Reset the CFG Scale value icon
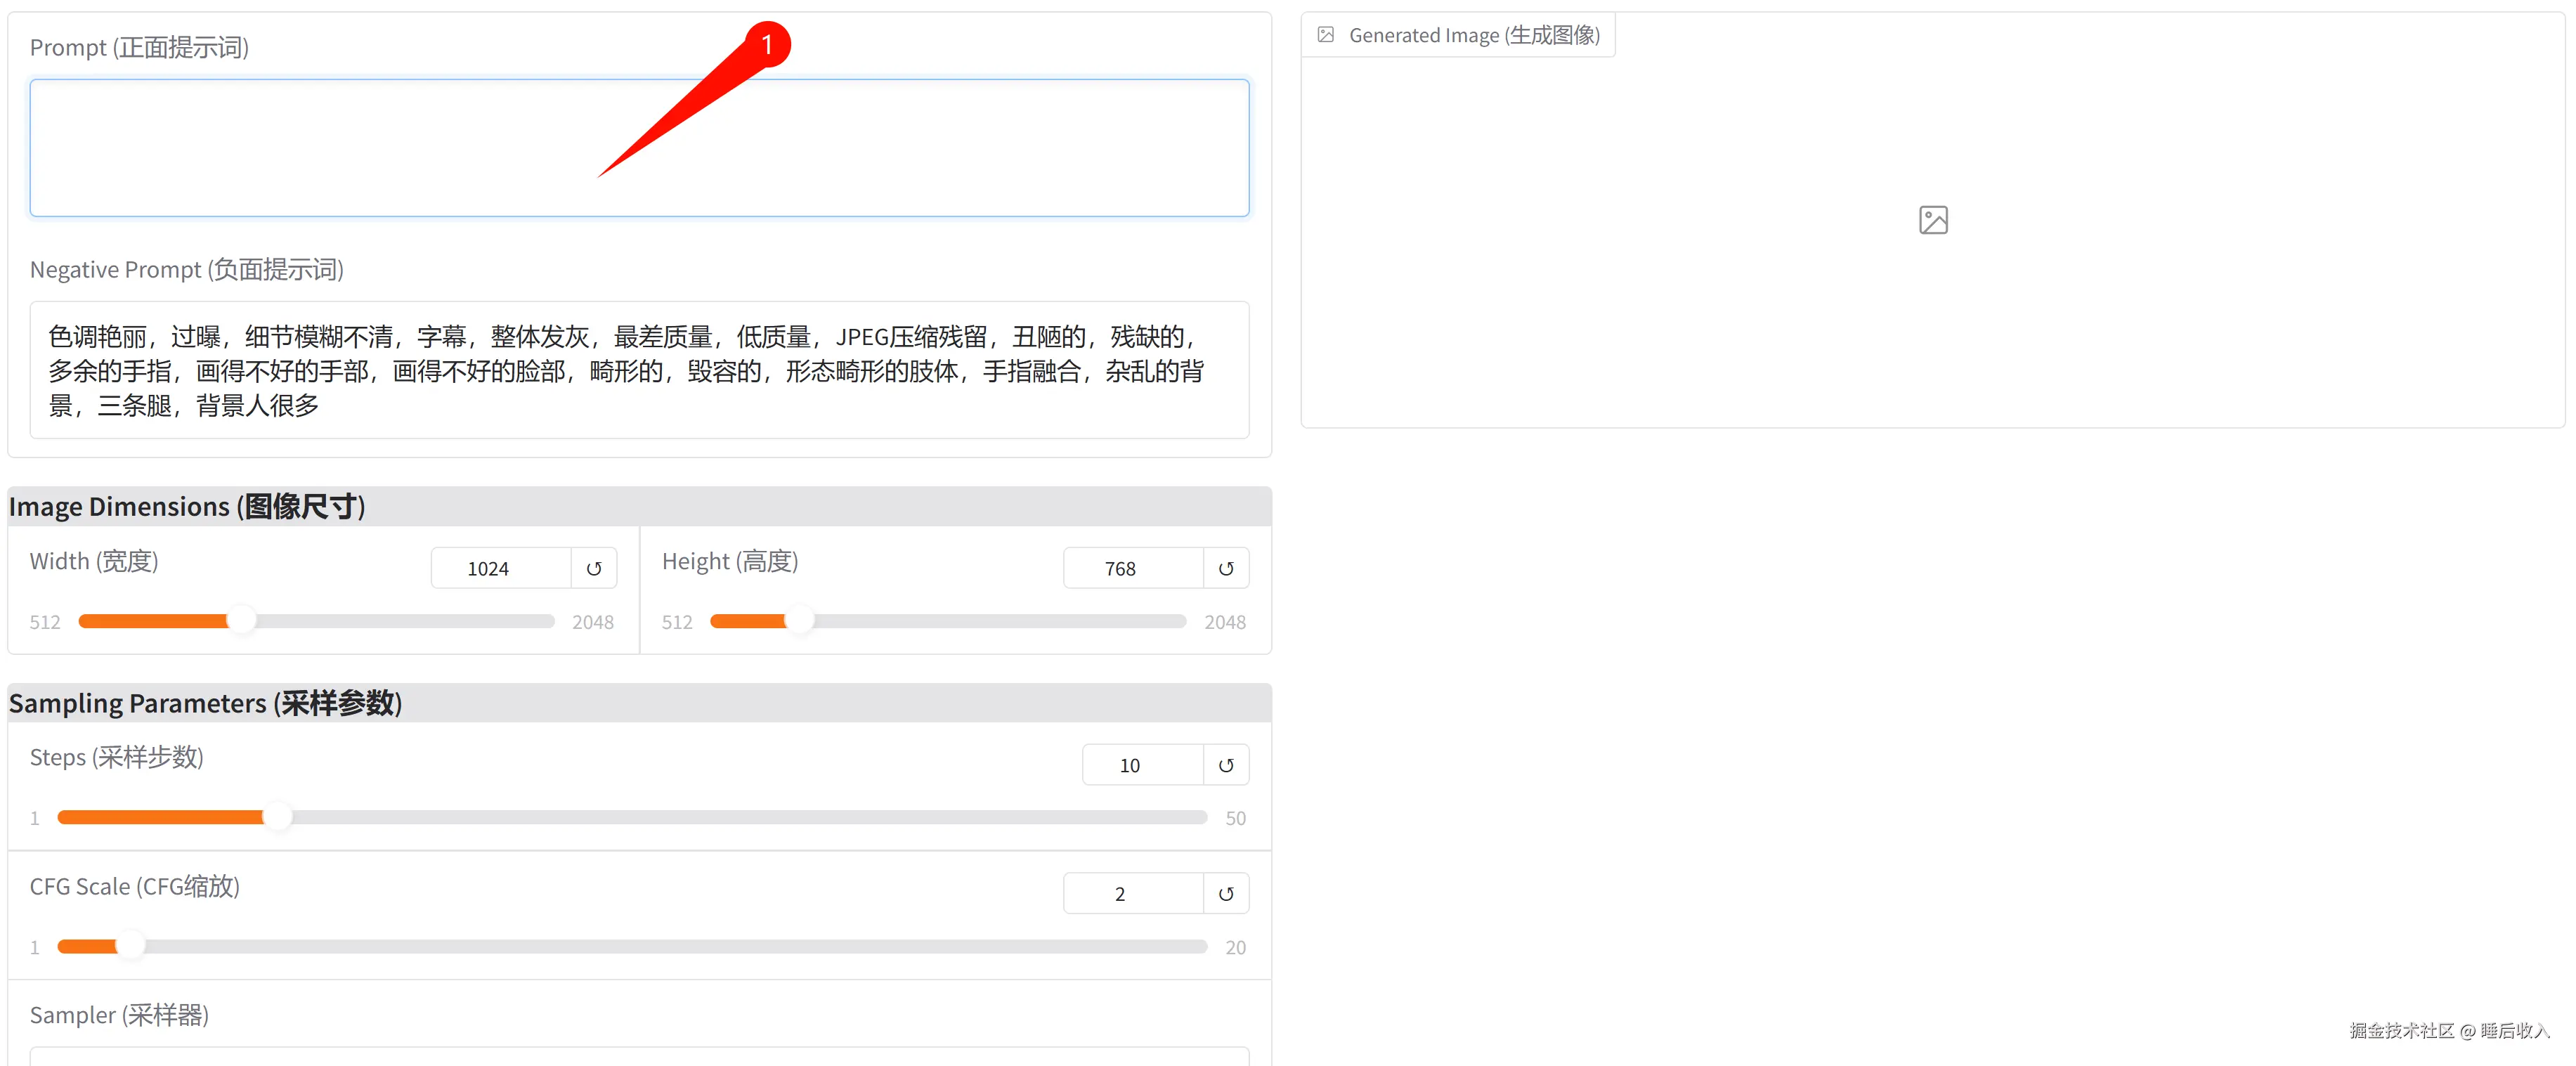 (x=1225, y=893)
